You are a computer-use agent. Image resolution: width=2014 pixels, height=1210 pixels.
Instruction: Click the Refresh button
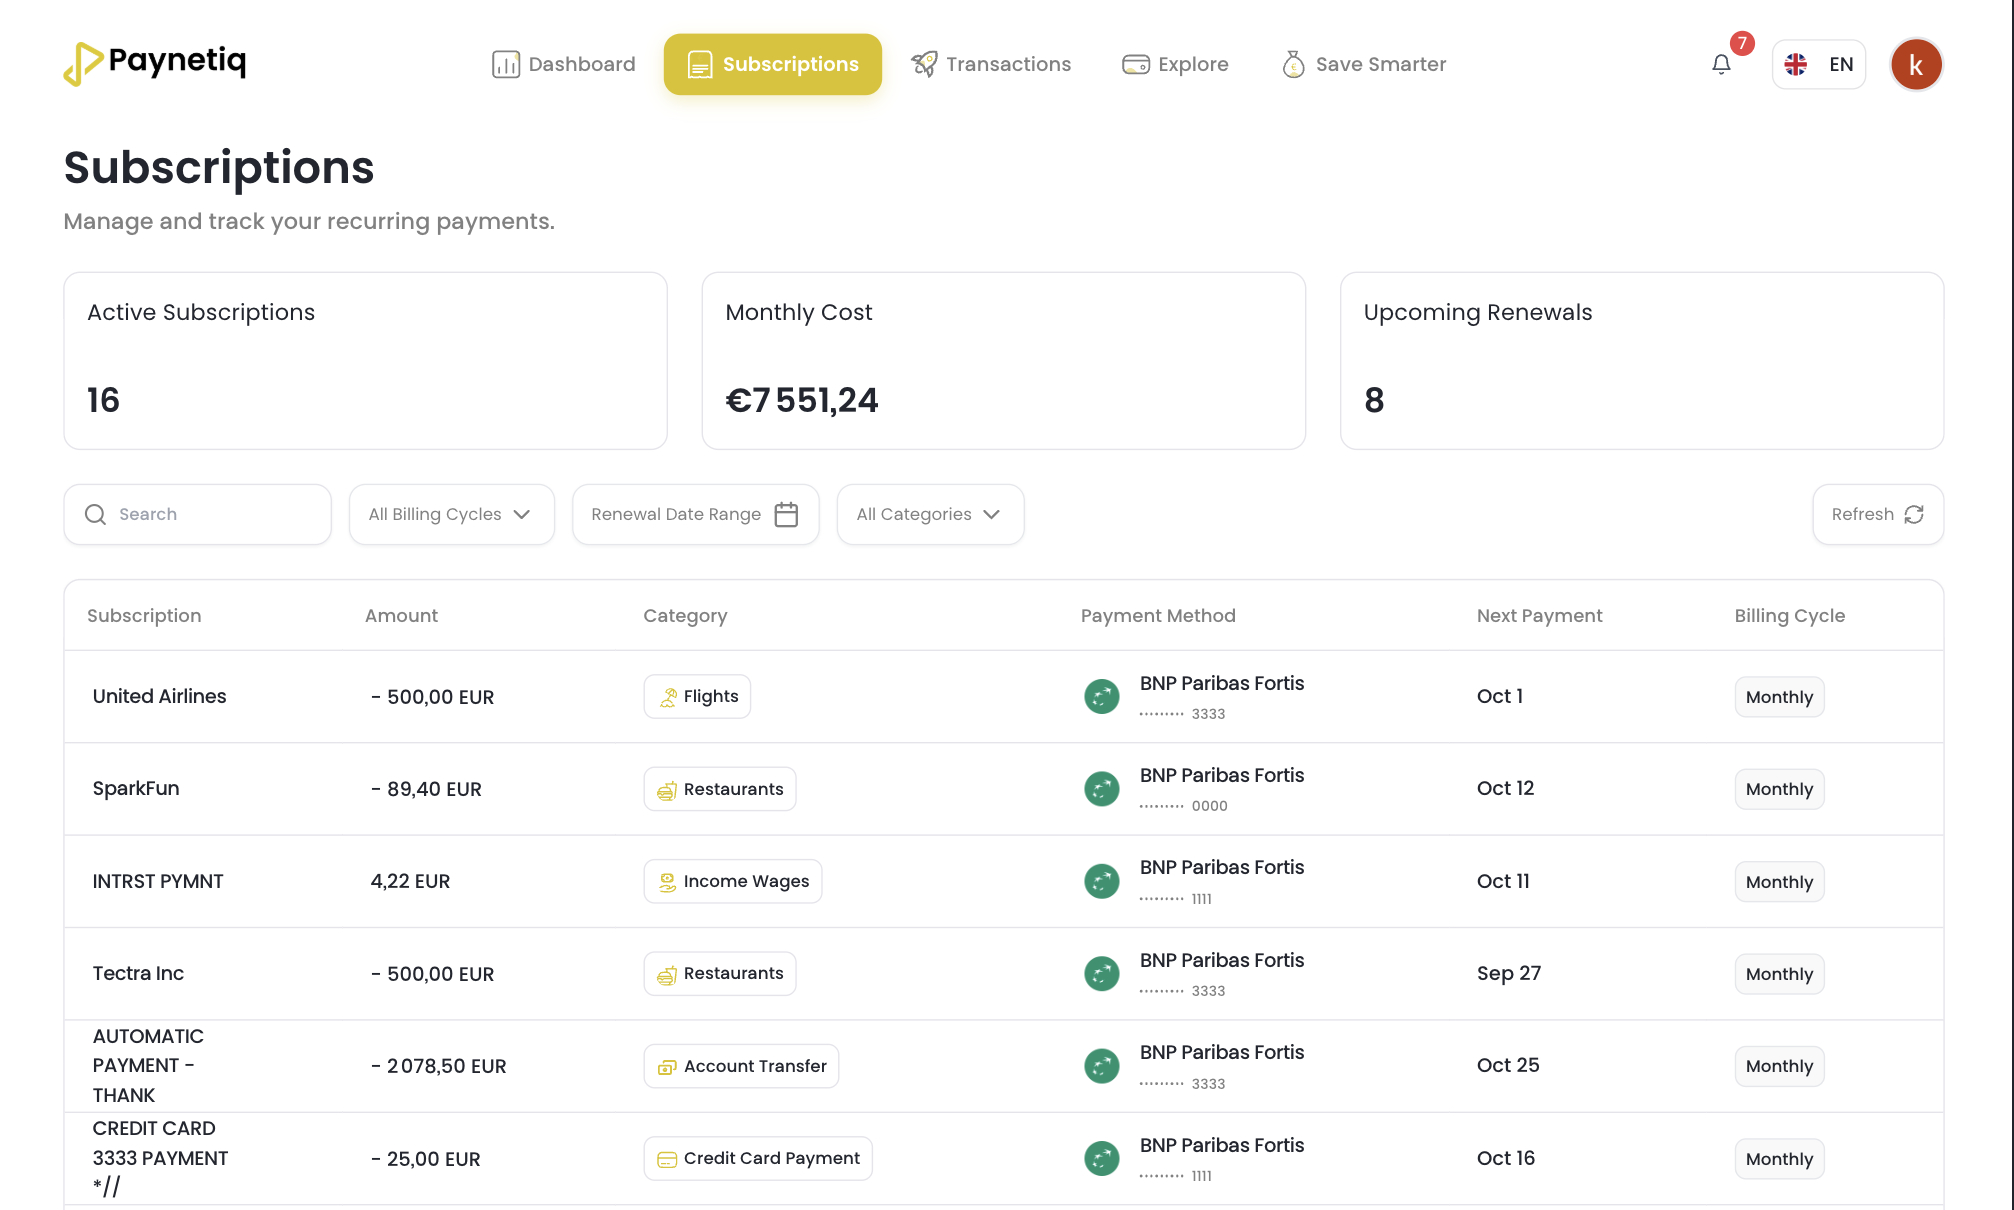(1877, 514)
